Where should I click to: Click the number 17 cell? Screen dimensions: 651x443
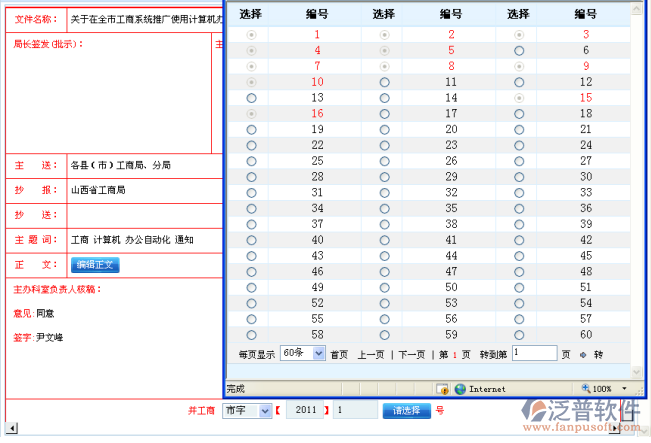(451, 113)
